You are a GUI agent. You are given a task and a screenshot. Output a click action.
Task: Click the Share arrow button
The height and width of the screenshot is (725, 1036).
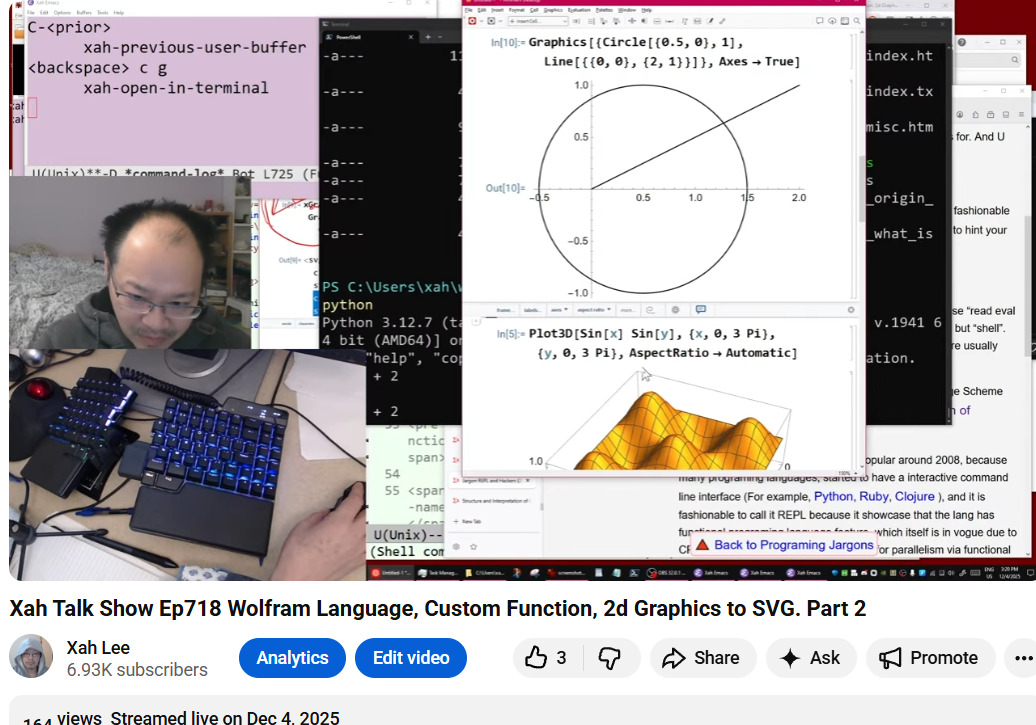pyautogui.click(x=701, y=658)
